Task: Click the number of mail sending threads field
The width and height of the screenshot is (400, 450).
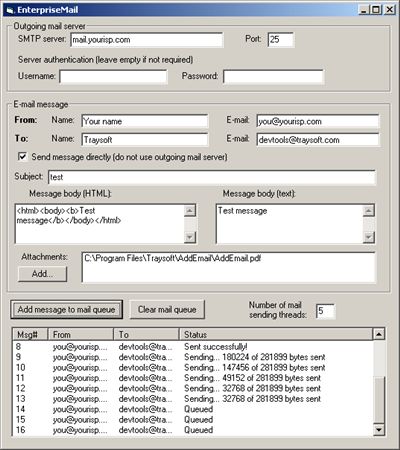Action: click(325, 311)
